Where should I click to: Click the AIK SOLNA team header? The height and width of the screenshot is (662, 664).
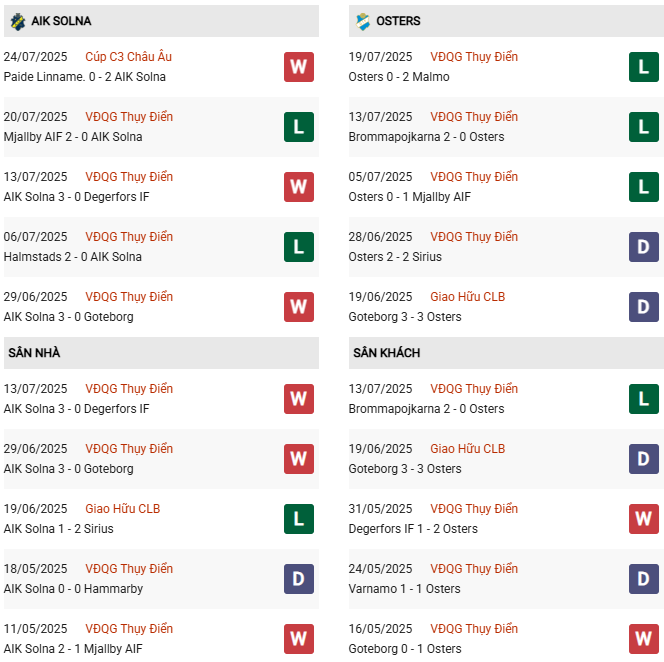click(x=61, y=21)
